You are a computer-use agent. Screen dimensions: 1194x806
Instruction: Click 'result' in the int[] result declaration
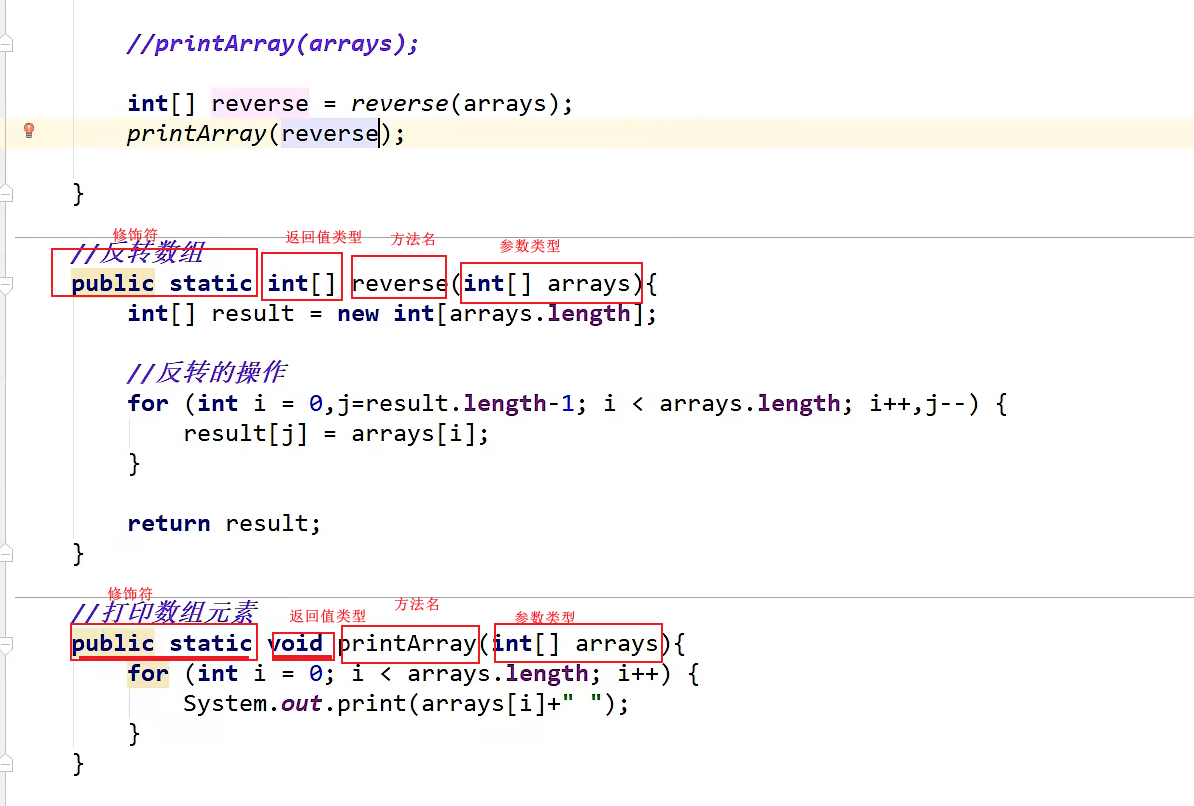click(253, 314)
